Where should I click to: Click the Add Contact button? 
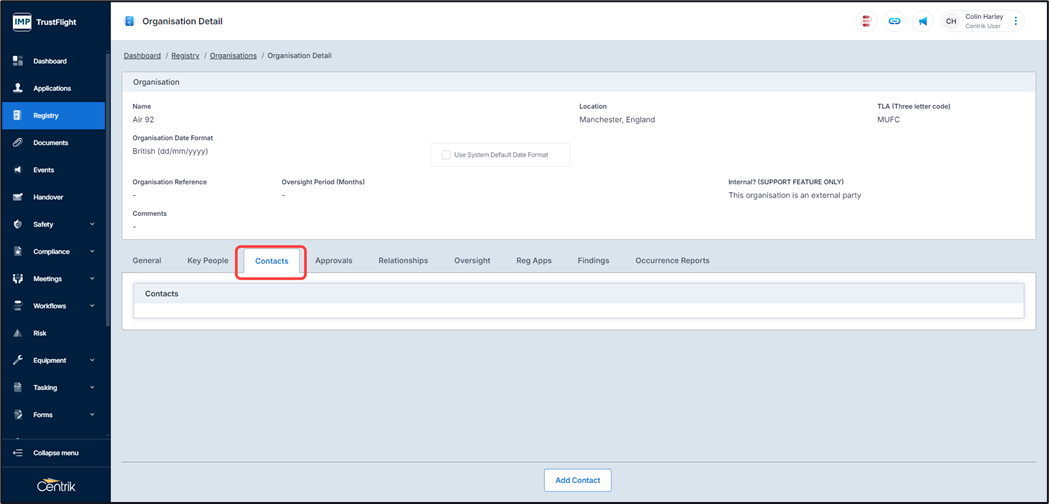pyautogui.click(x=577, y=480)
